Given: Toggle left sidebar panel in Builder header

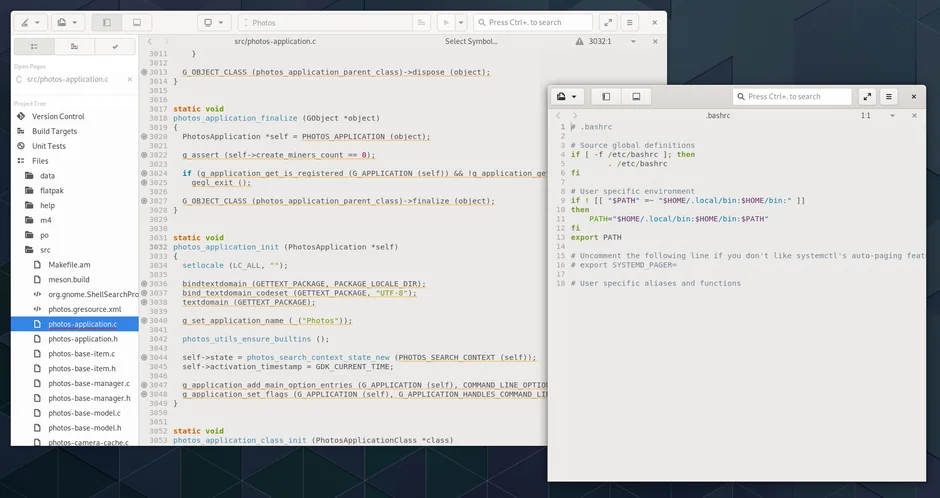Looking at the screenshot, I should coord(108,22).
